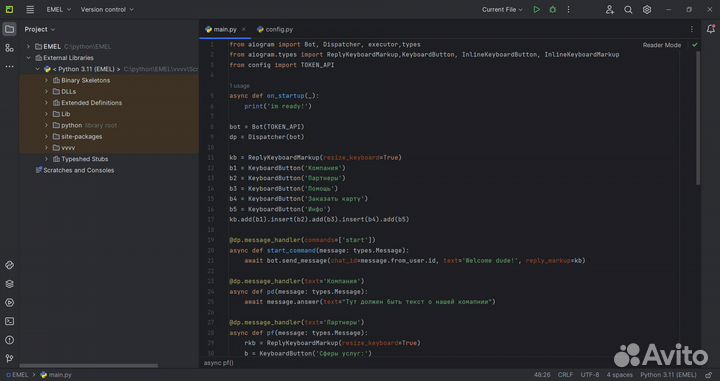Collapse Python 3.11 (EMEL) node
Viewport: 720px width, 381px height.
pos(38,69)
